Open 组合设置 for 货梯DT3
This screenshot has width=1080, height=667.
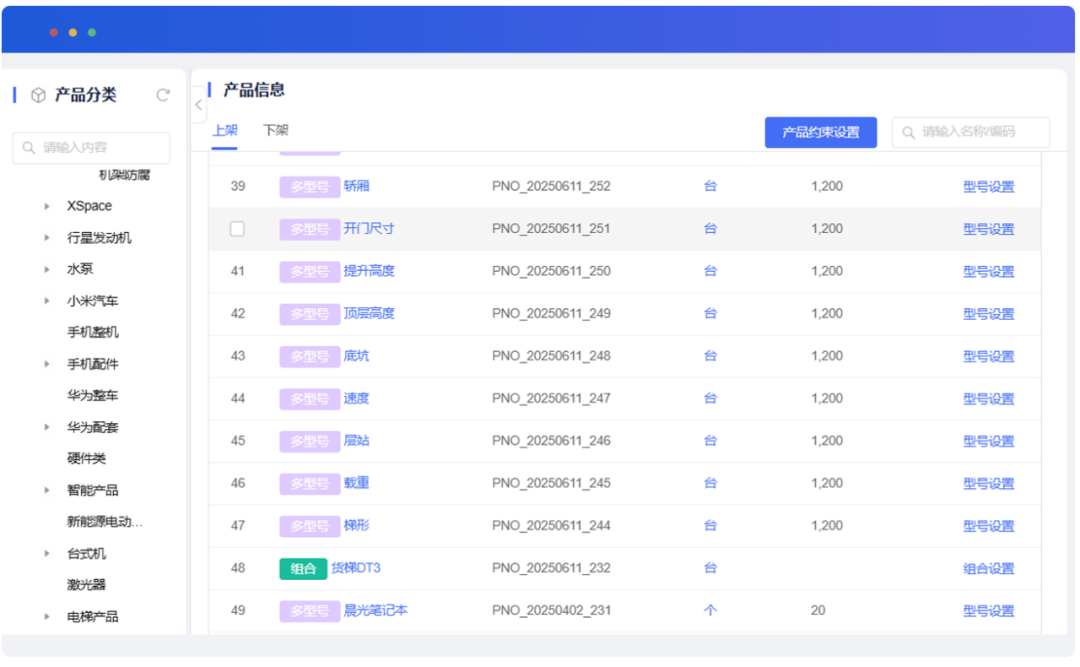pyautogui.click(x=988, y=568)
